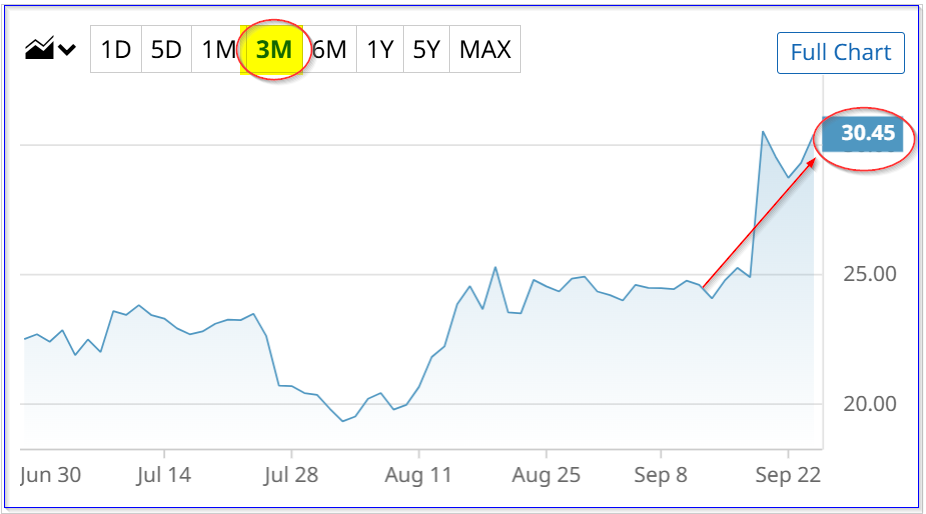Click the Jun 30 date label

50,475
